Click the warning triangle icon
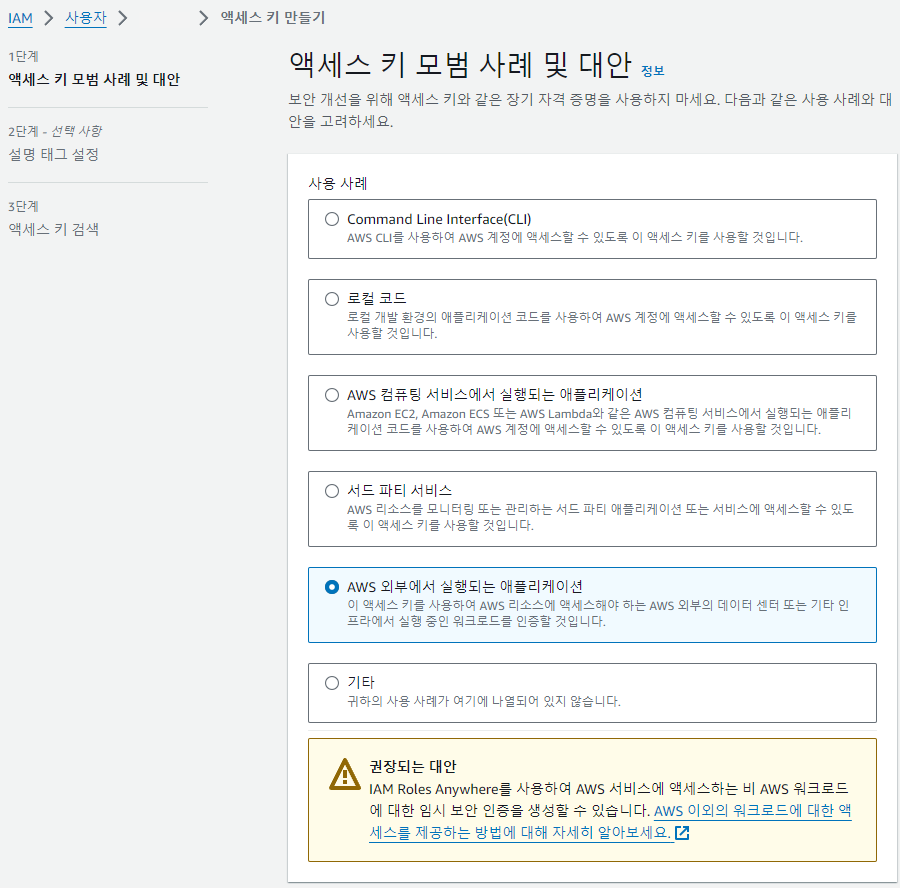The width and height of the screenshot is (900, 888). (x=345, y=775)
